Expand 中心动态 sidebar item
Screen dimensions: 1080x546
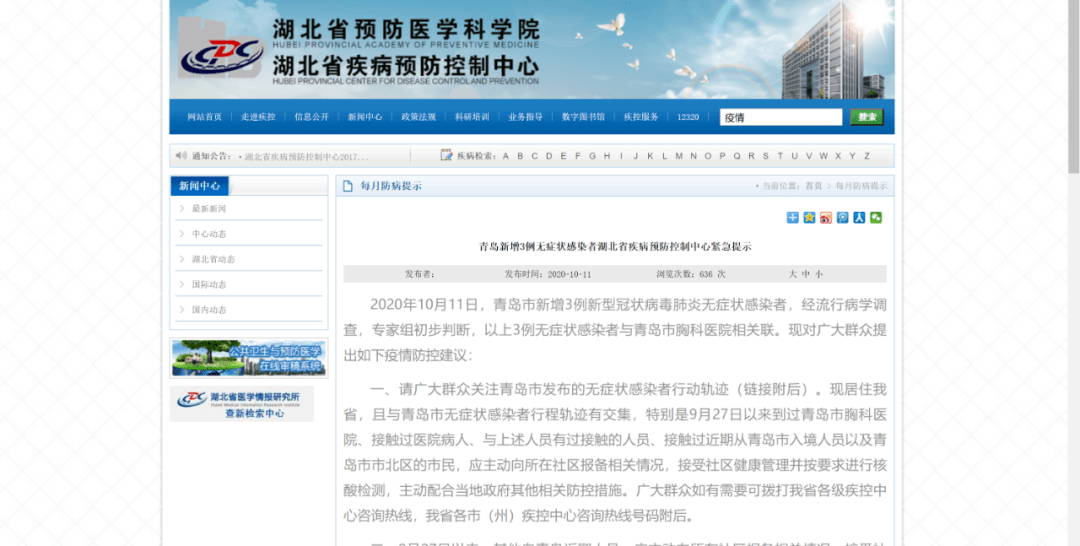tap(249, 234)
